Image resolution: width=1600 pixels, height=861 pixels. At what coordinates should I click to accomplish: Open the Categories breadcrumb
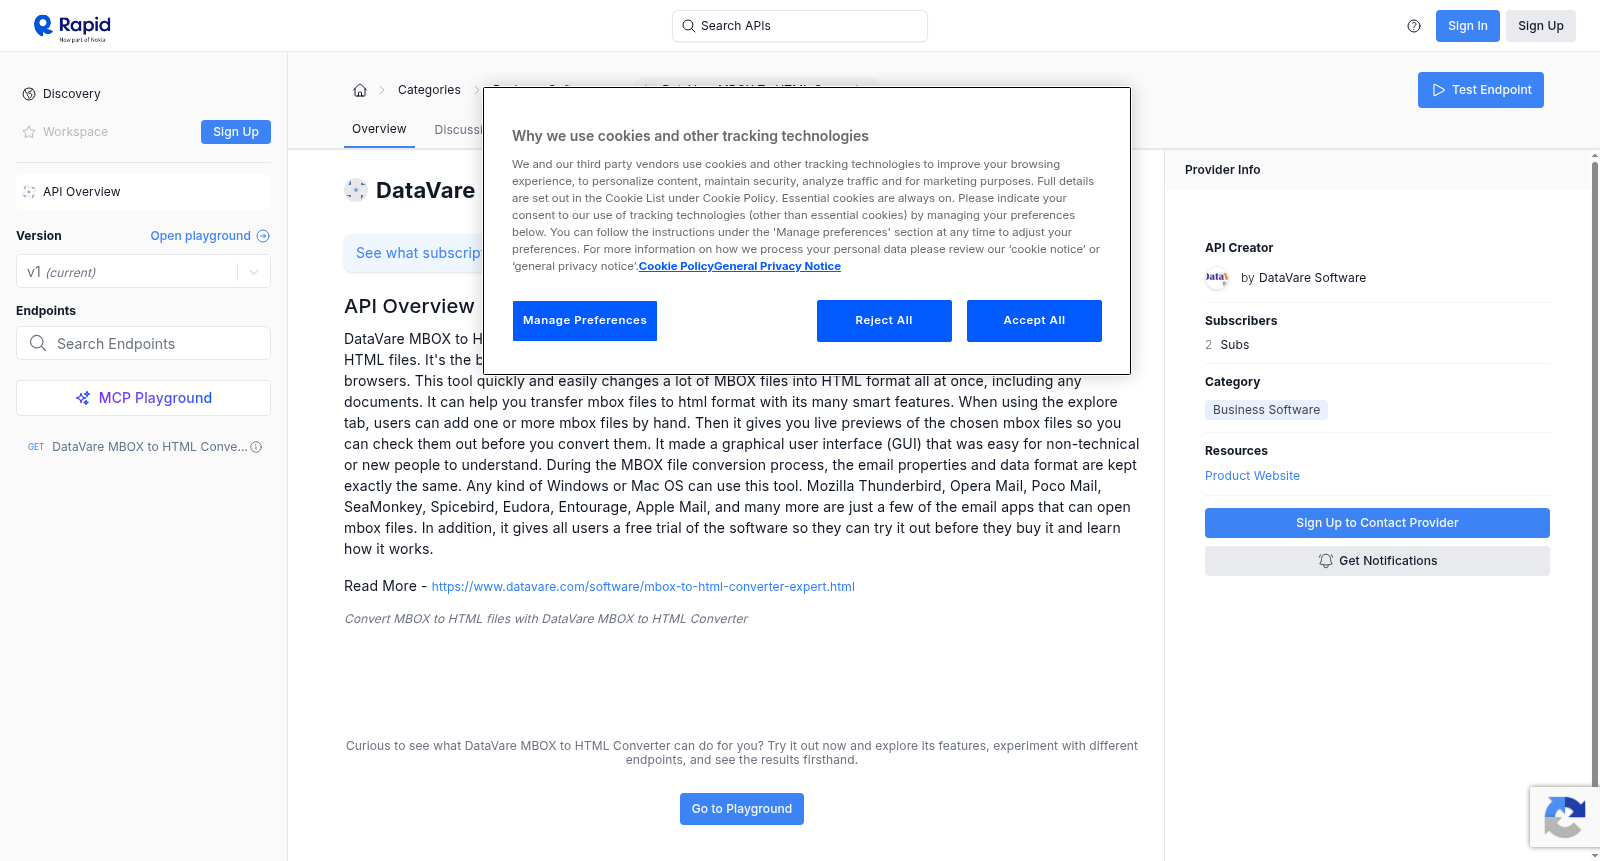(429, 90)
